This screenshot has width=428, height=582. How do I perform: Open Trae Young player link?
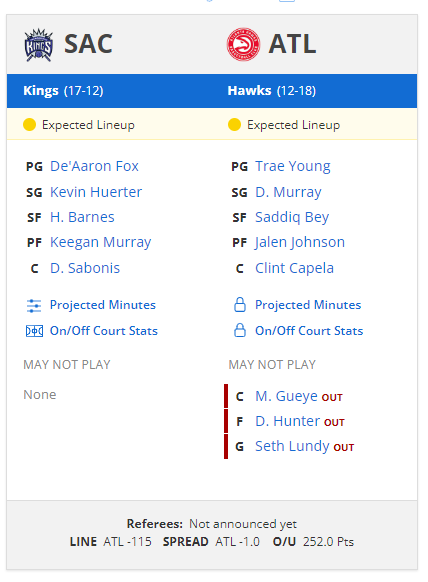[x=293, y=166]
